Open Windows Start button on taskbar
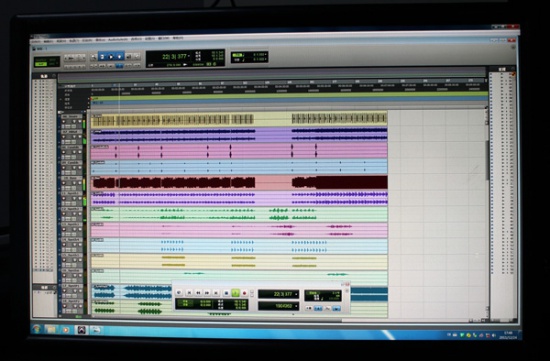 36,329
